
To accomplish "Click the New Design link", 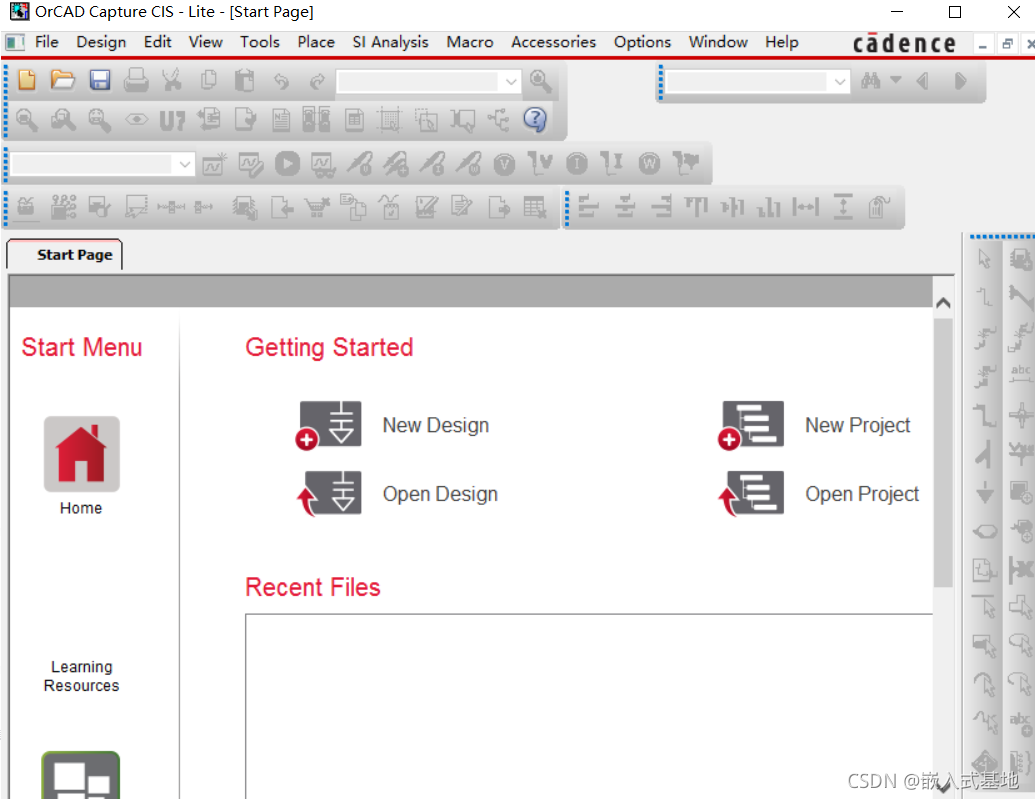I will 436,425.
